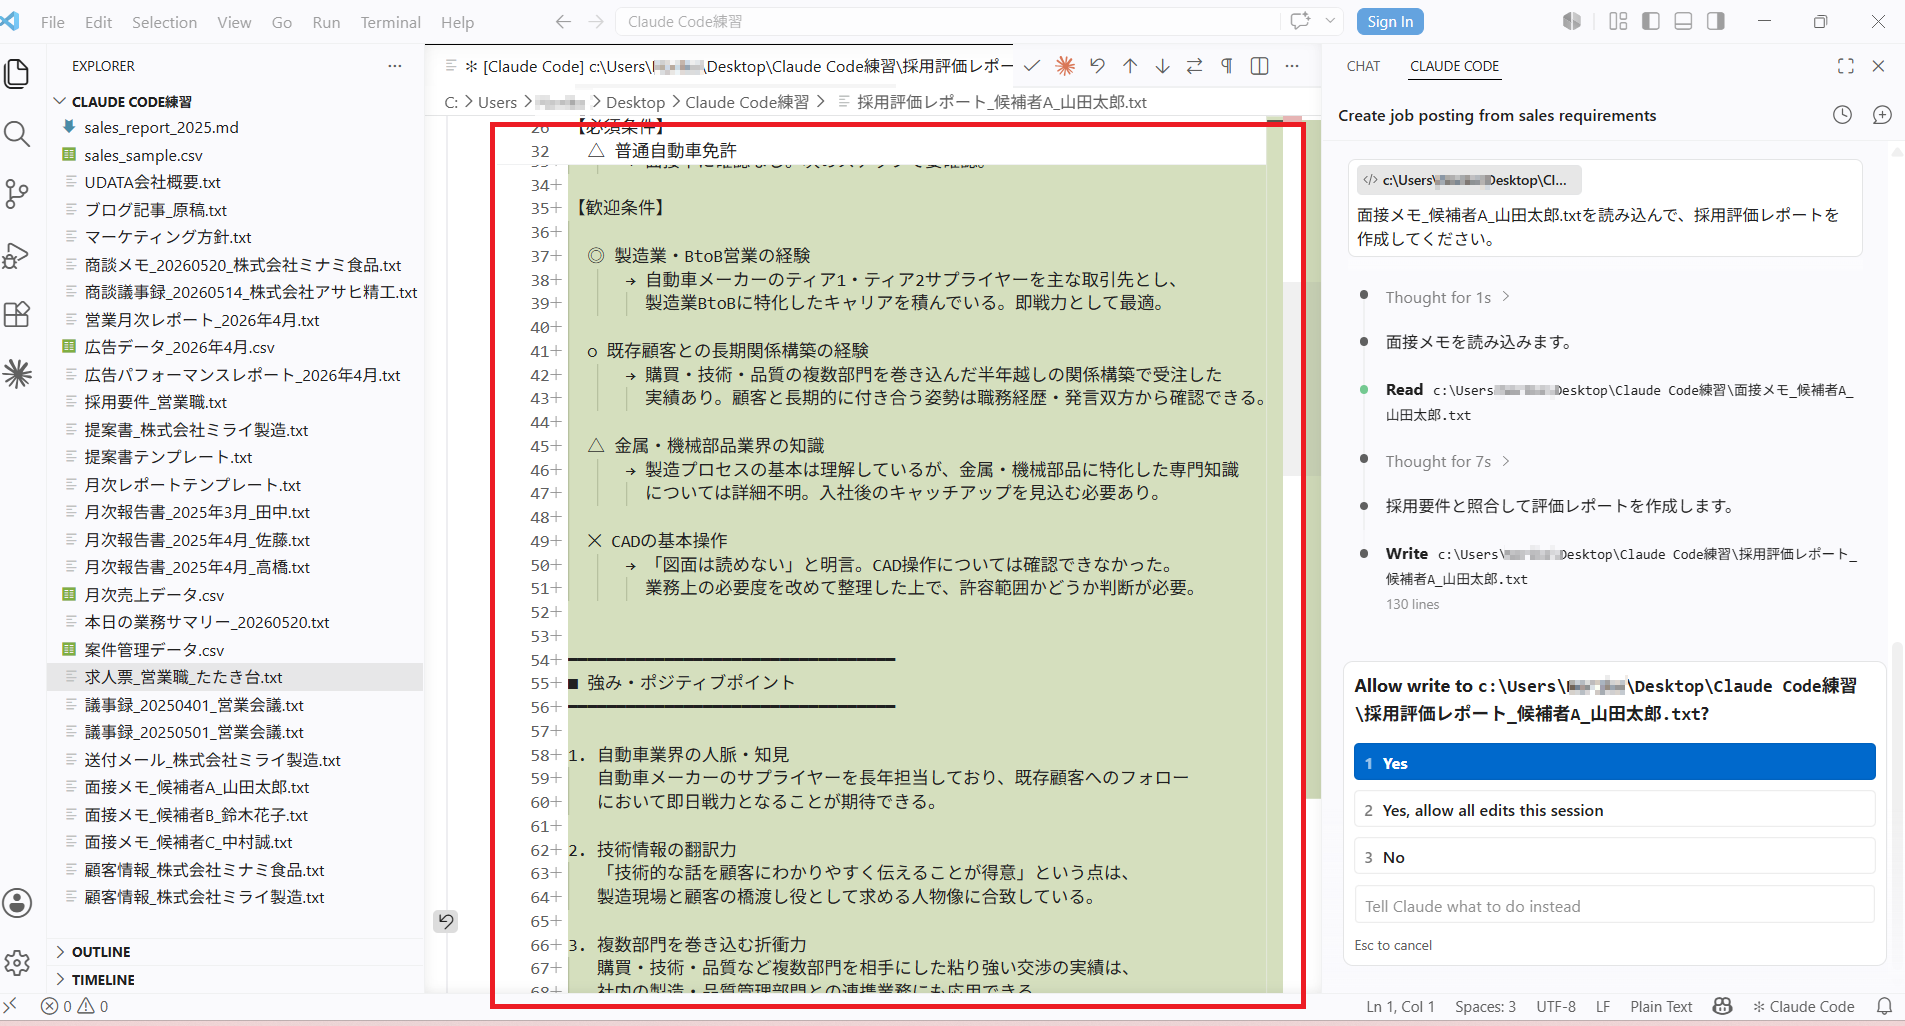Split the editor with the split icon

coord(1260,66)
